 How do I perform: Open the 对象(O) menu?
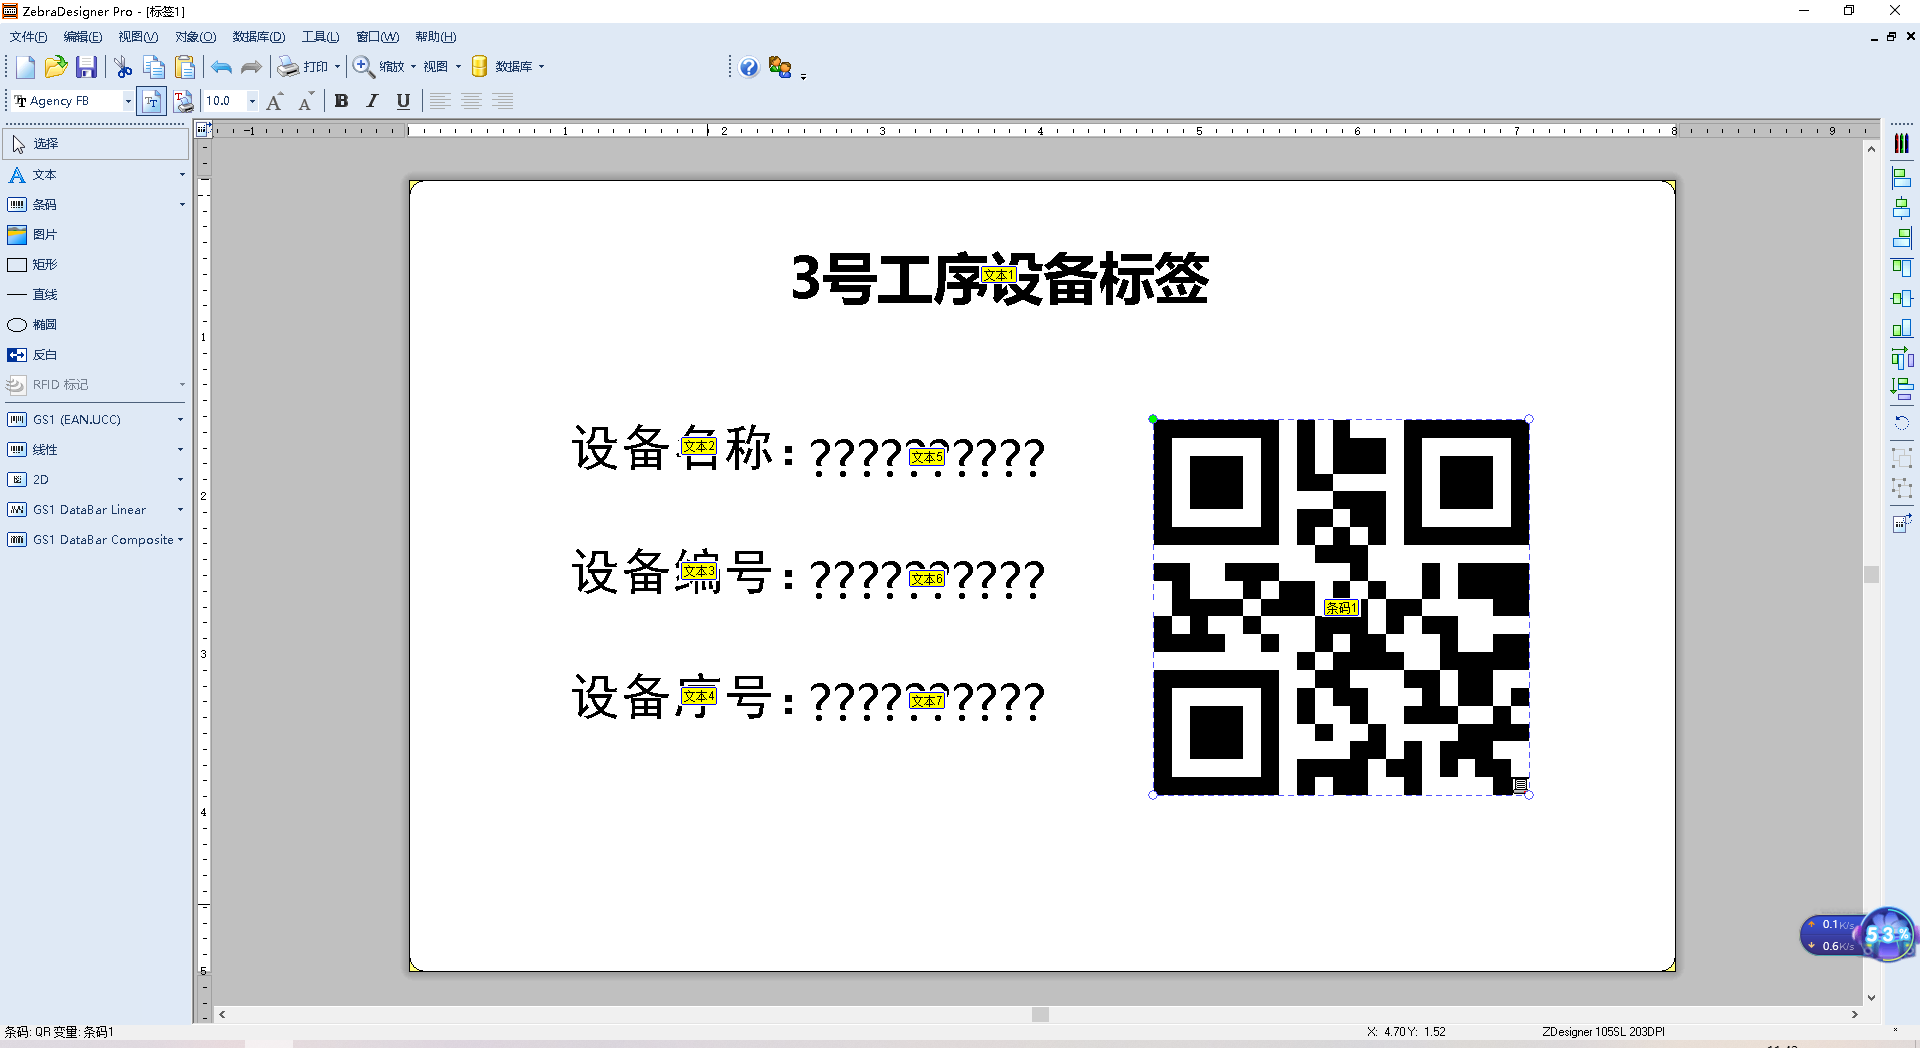[x=195, y=37]
